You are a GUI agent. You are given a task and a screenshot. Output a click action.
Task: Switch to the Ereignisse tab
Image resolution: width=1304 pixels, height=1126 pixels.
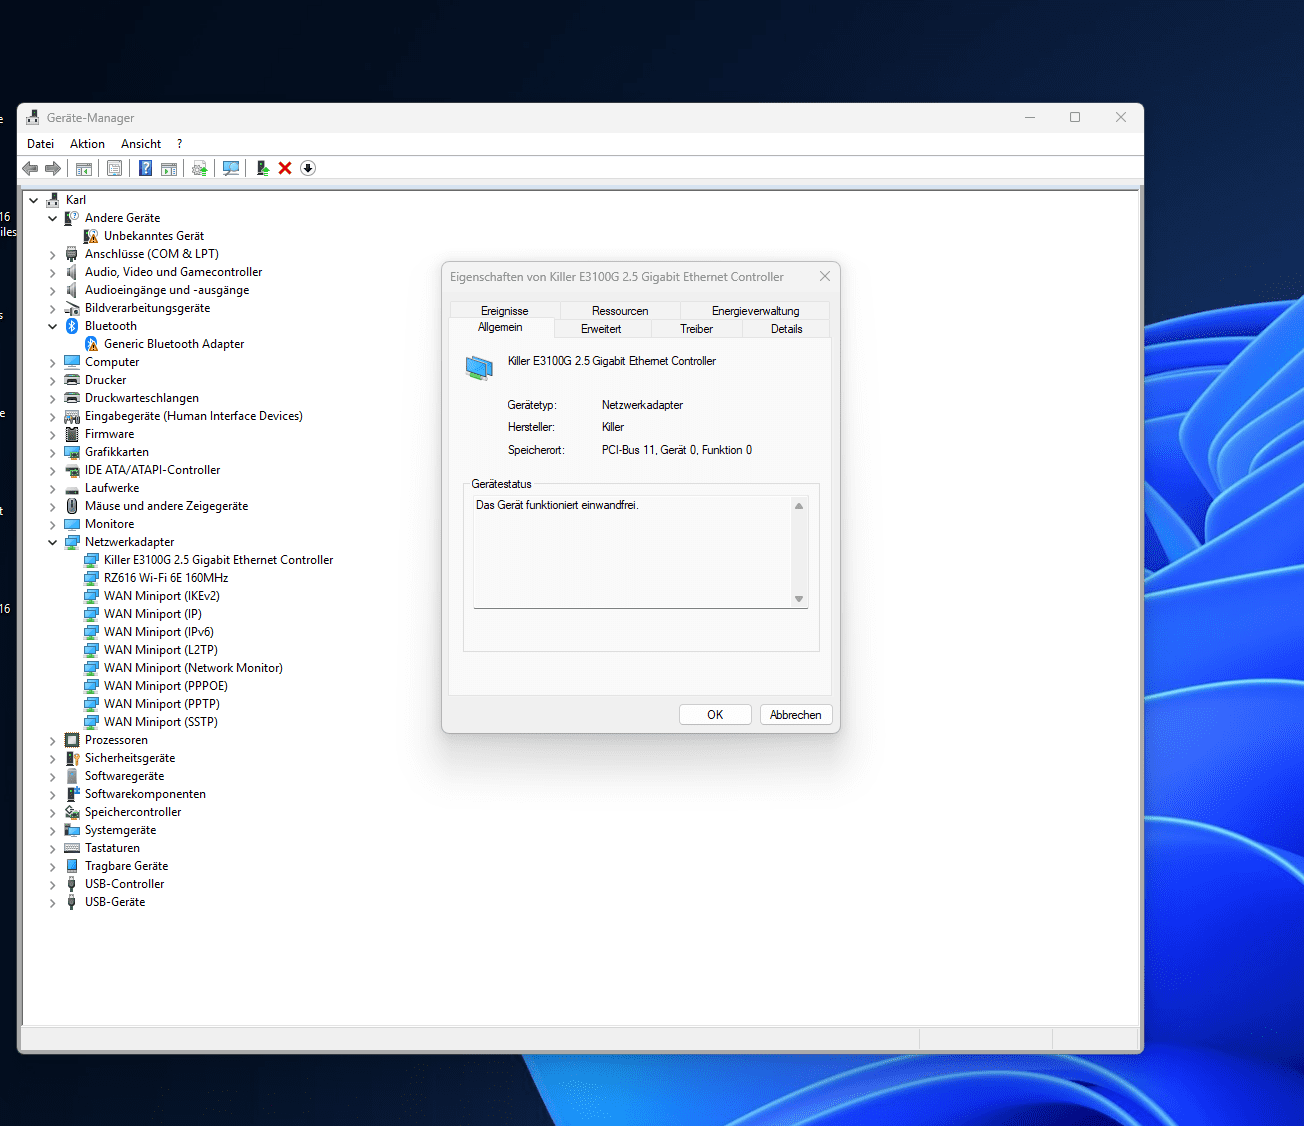tap(505, 311)
